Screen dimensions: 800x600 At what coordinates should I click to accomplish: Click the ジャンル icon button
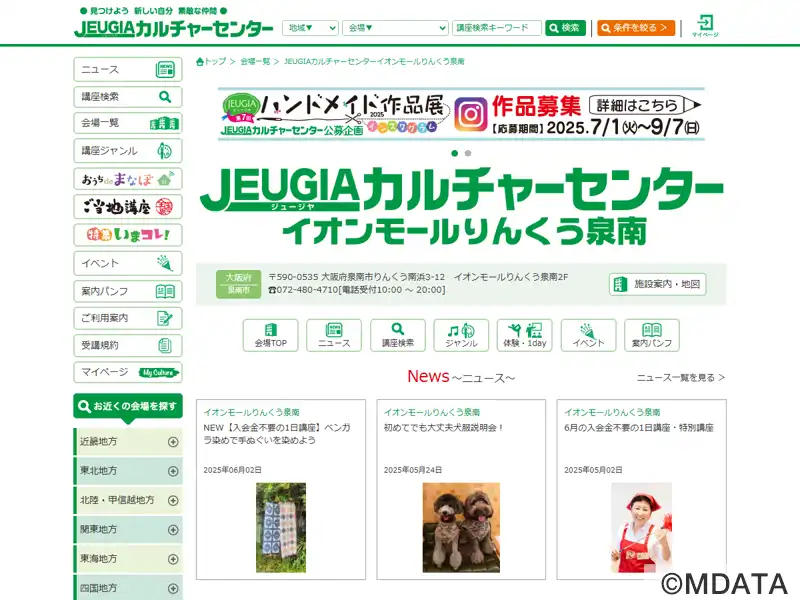coord(461,335)
